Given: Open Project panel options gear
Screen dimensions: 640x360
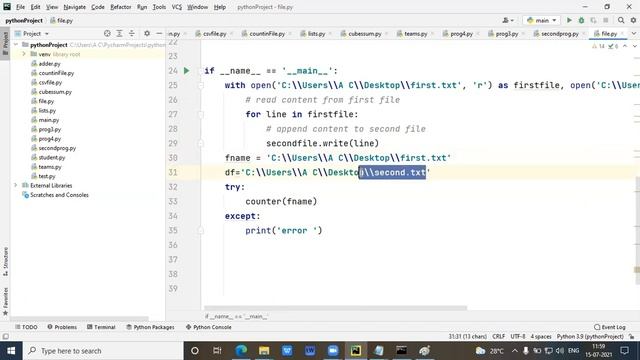Looking at the screenshot, I should tap(147, 33).
